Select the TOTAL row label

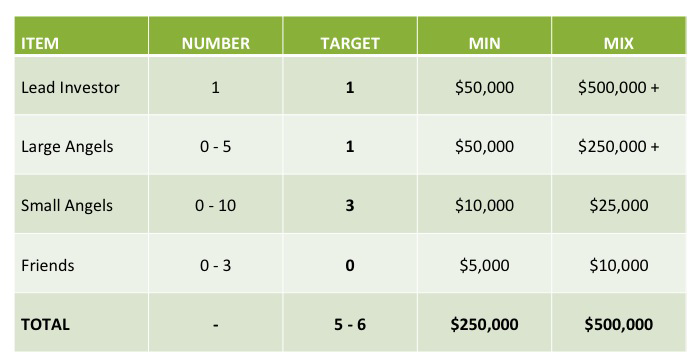(45, 324)
